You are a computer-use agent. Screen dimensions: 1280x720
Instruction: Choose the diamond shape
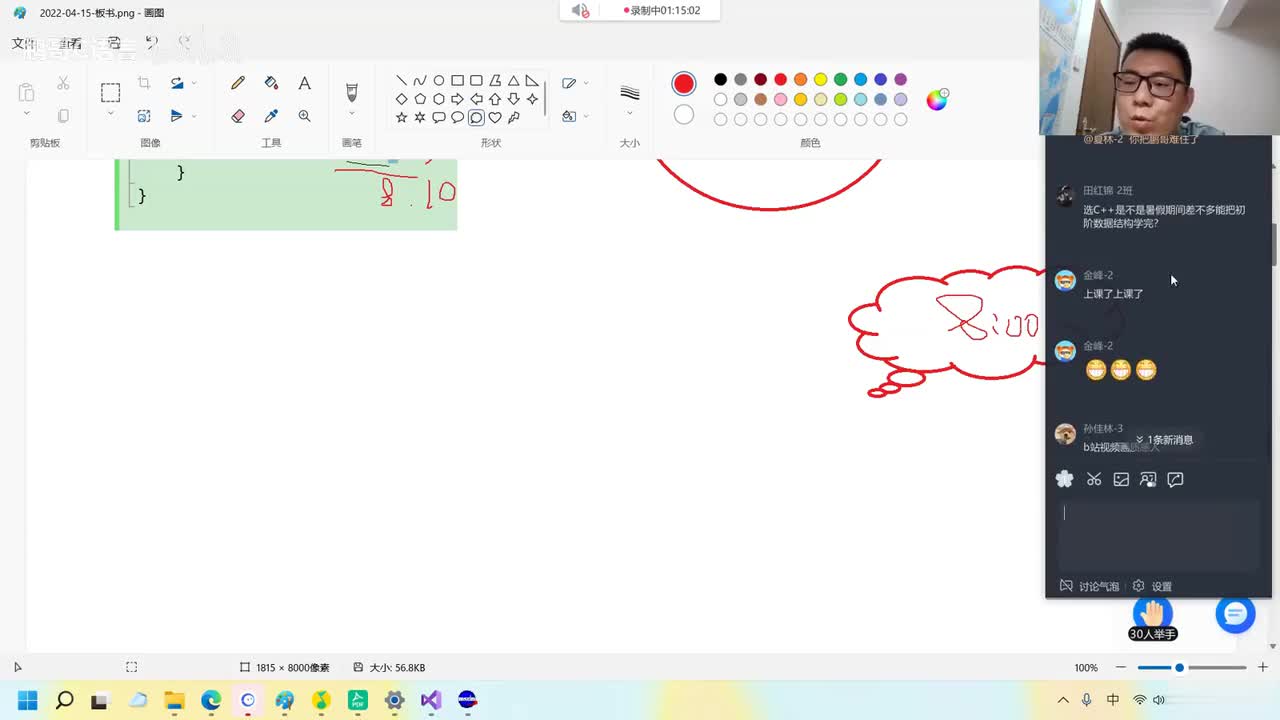tap(401, 99)
